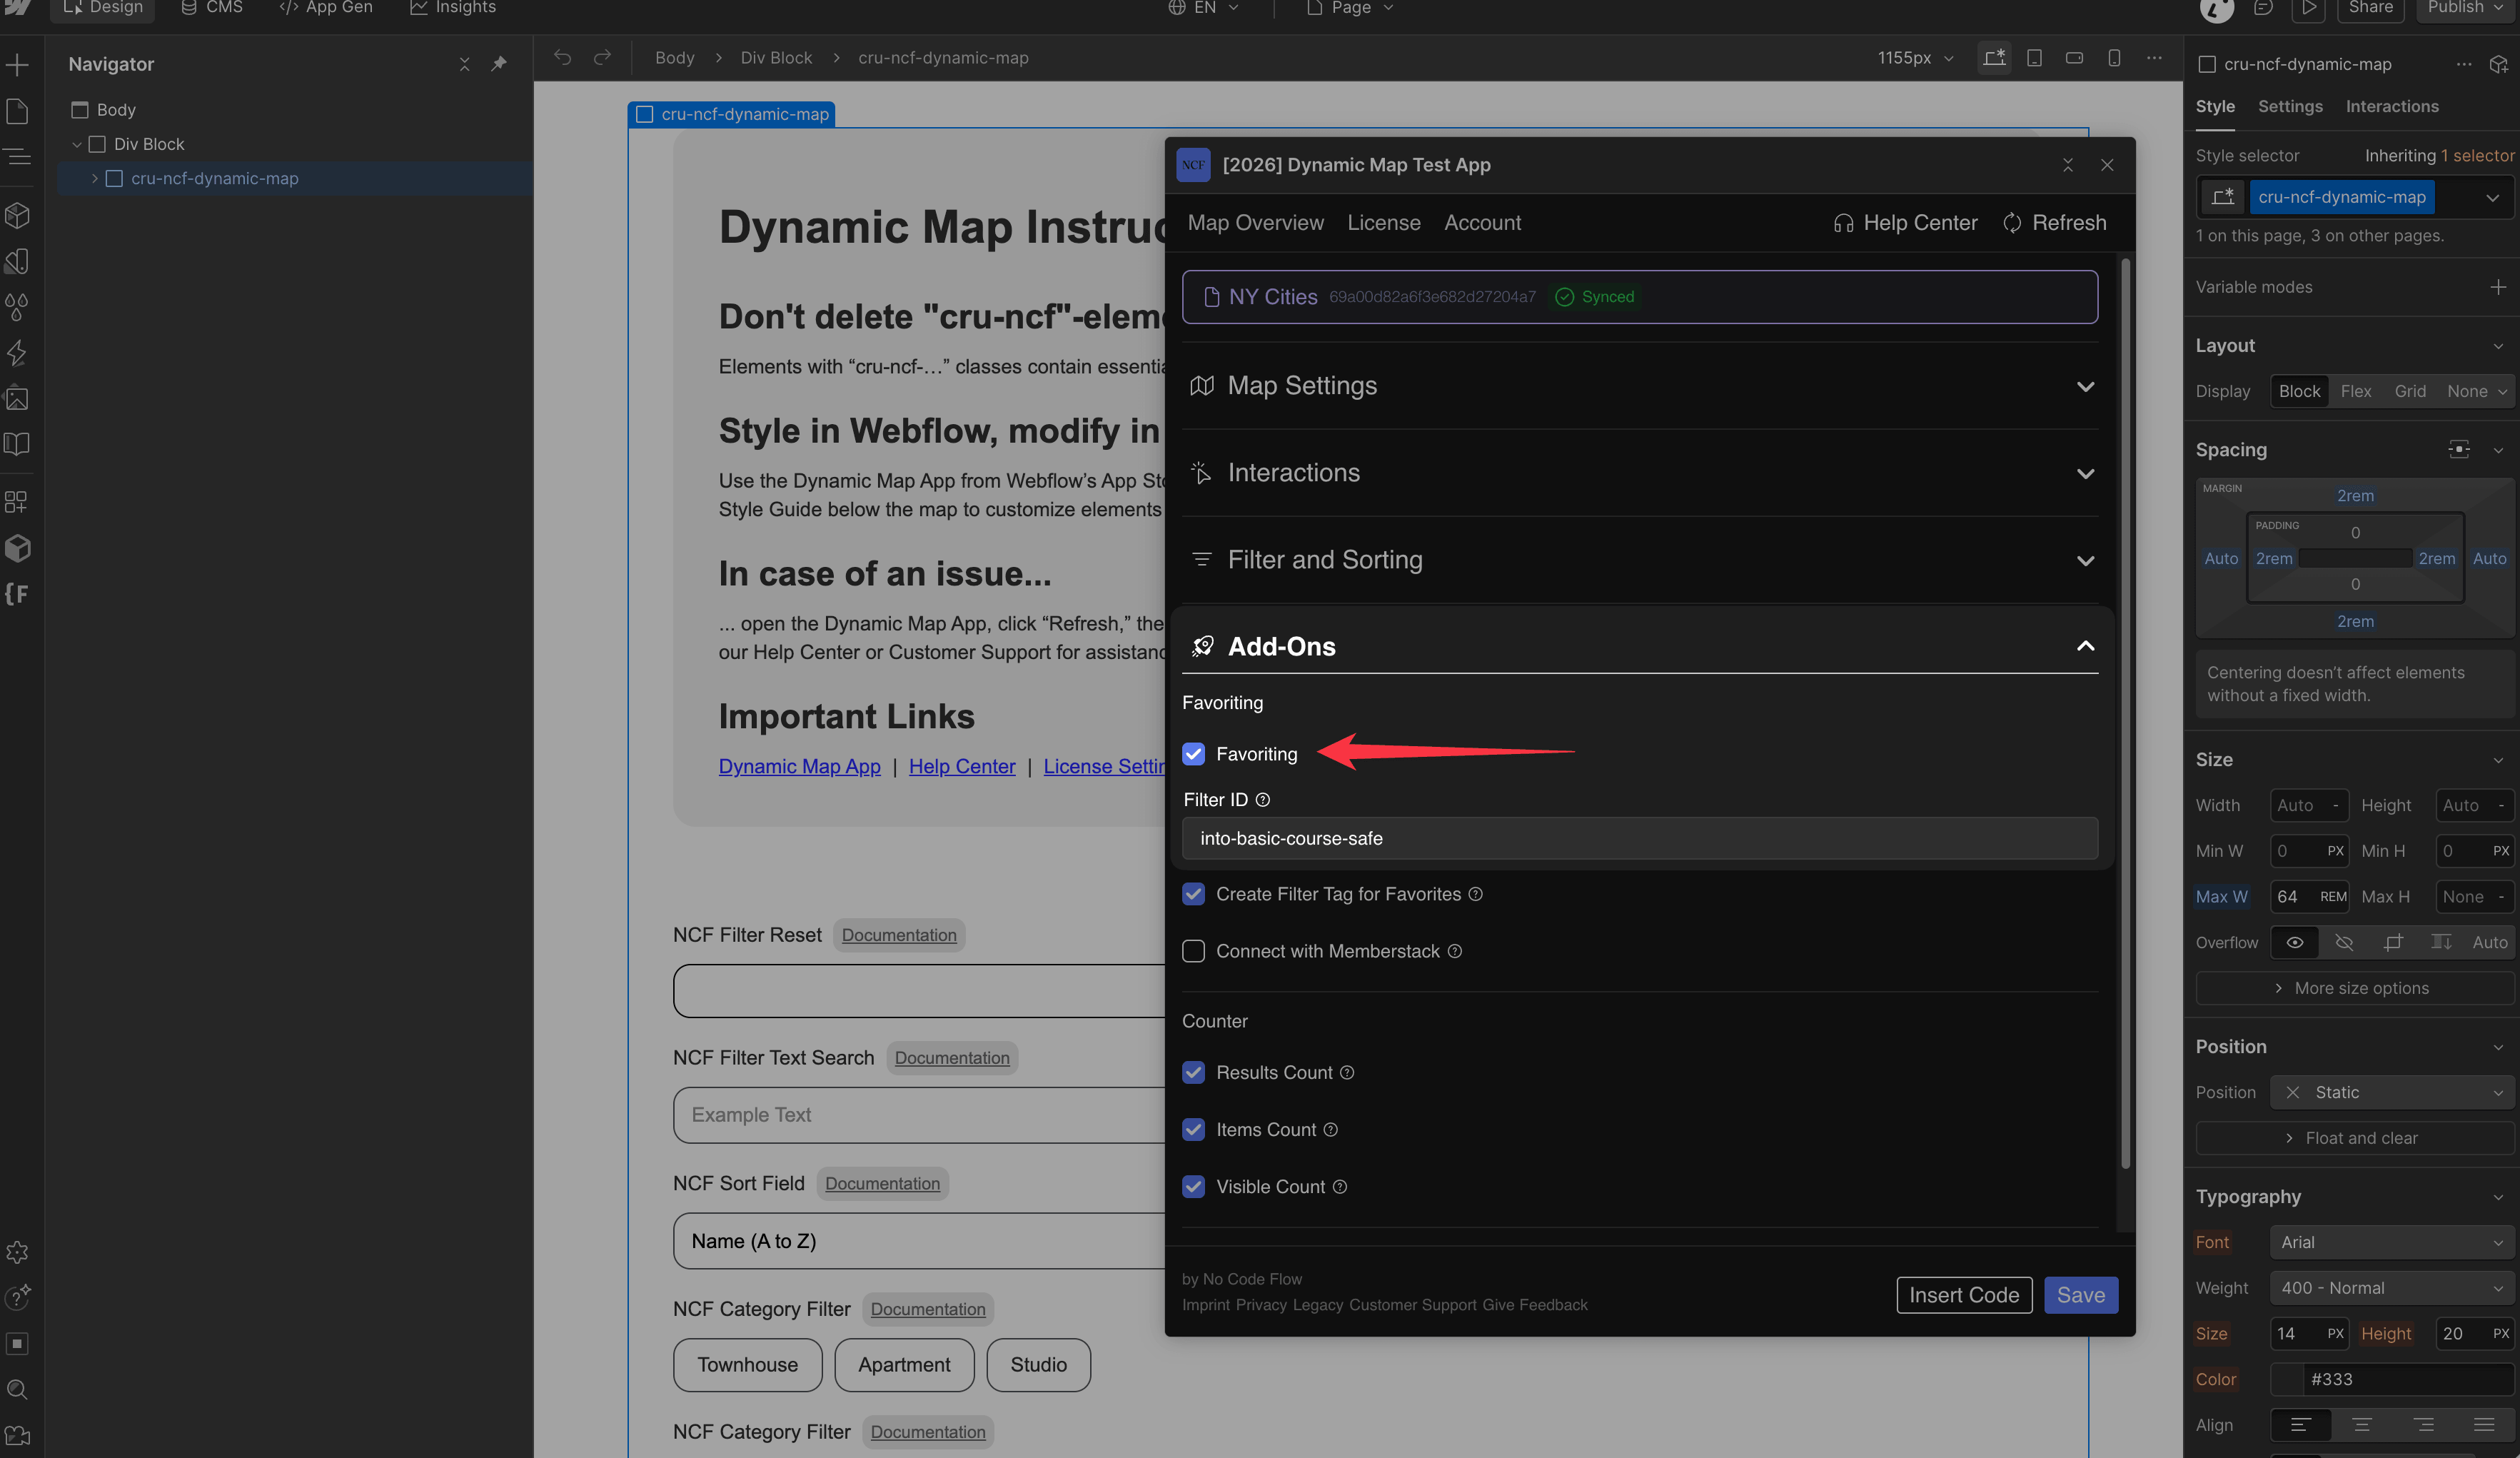Open the Apps grid-plus panel
2520x1458 pixels.
click(x=17, y=501)
